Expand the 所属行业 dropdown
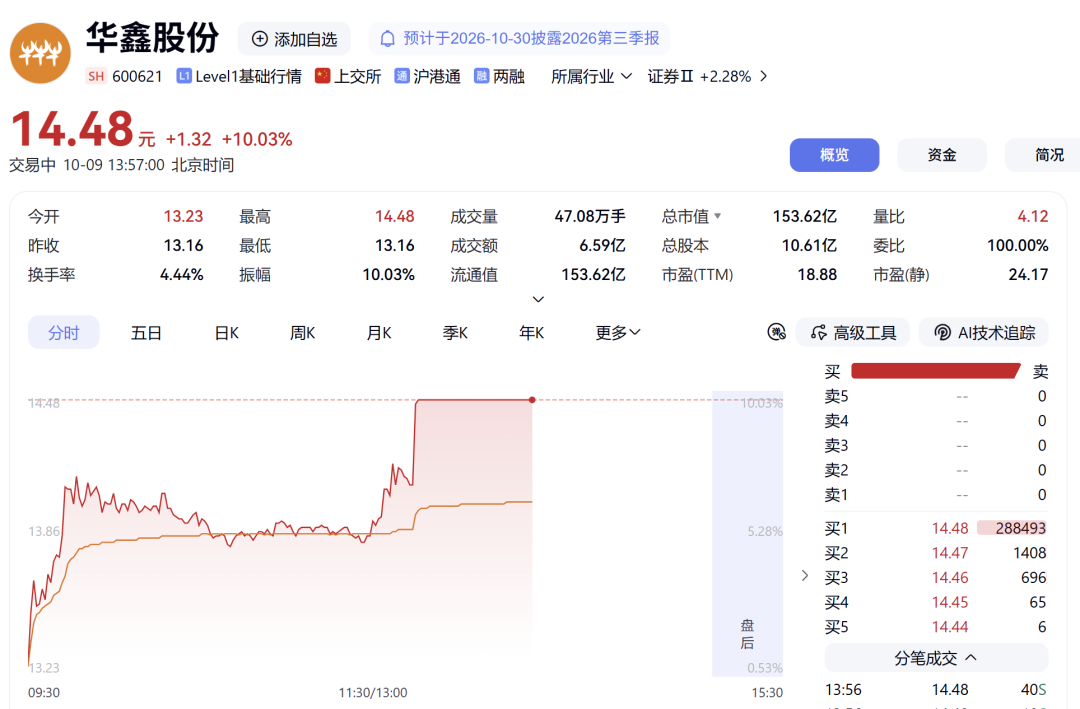The image size is (1080, 709). (591, 76)
